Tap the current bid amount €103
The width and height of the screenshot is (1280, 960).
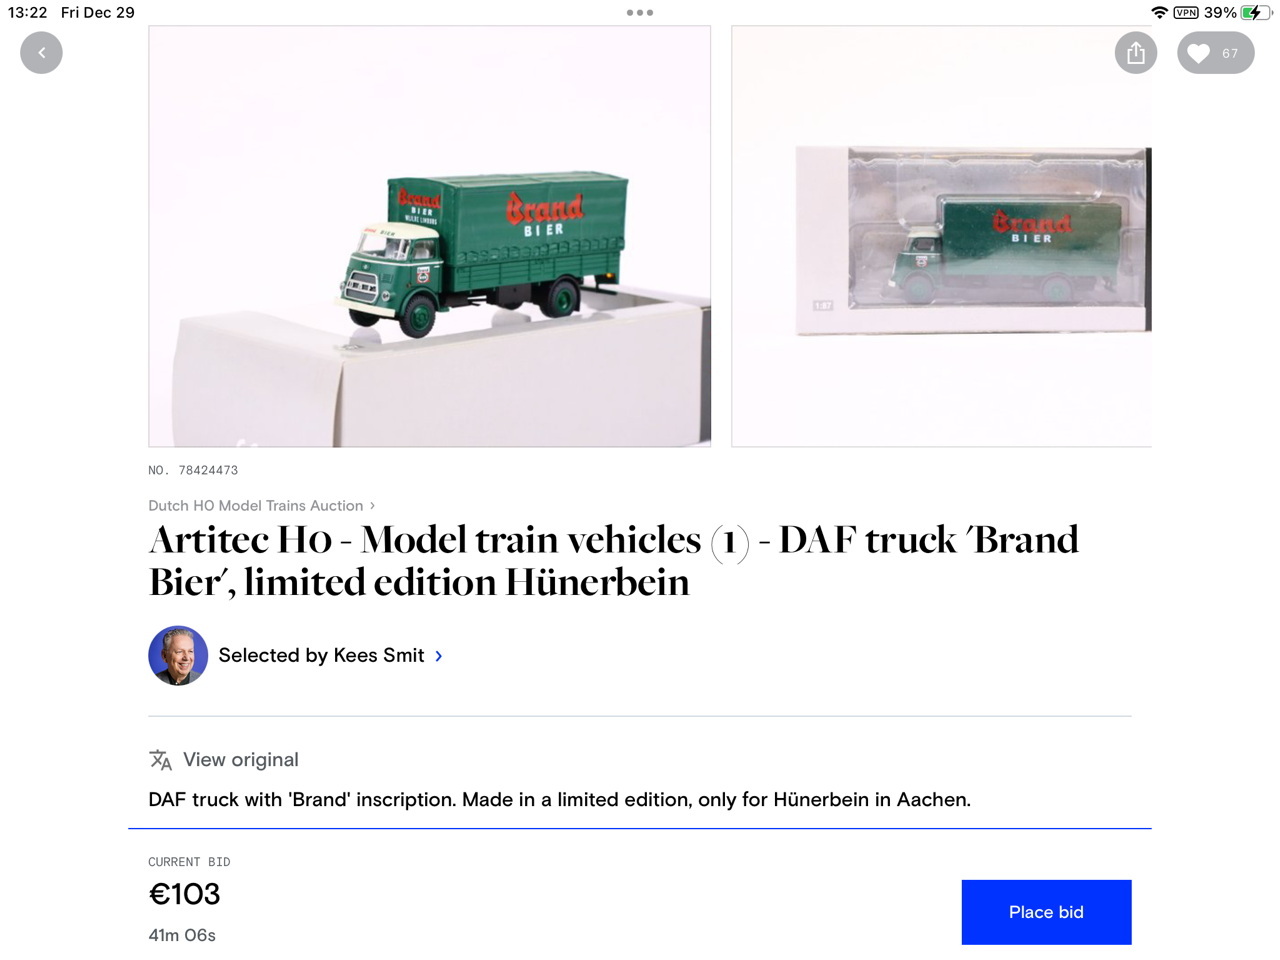click(184, 894)
